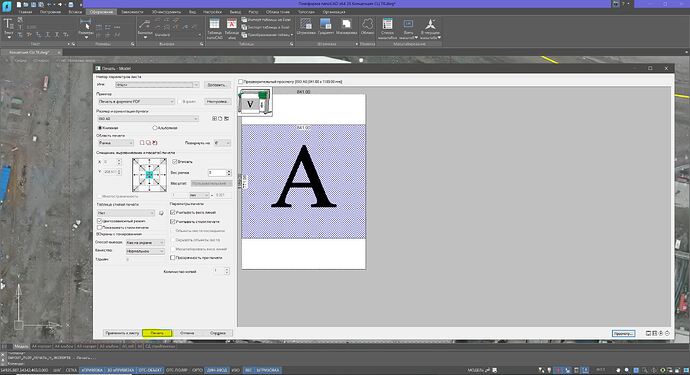The image size is (690, 375).
Task: Open the paper size ISO A0 dropdown
Action: (148, 118)
